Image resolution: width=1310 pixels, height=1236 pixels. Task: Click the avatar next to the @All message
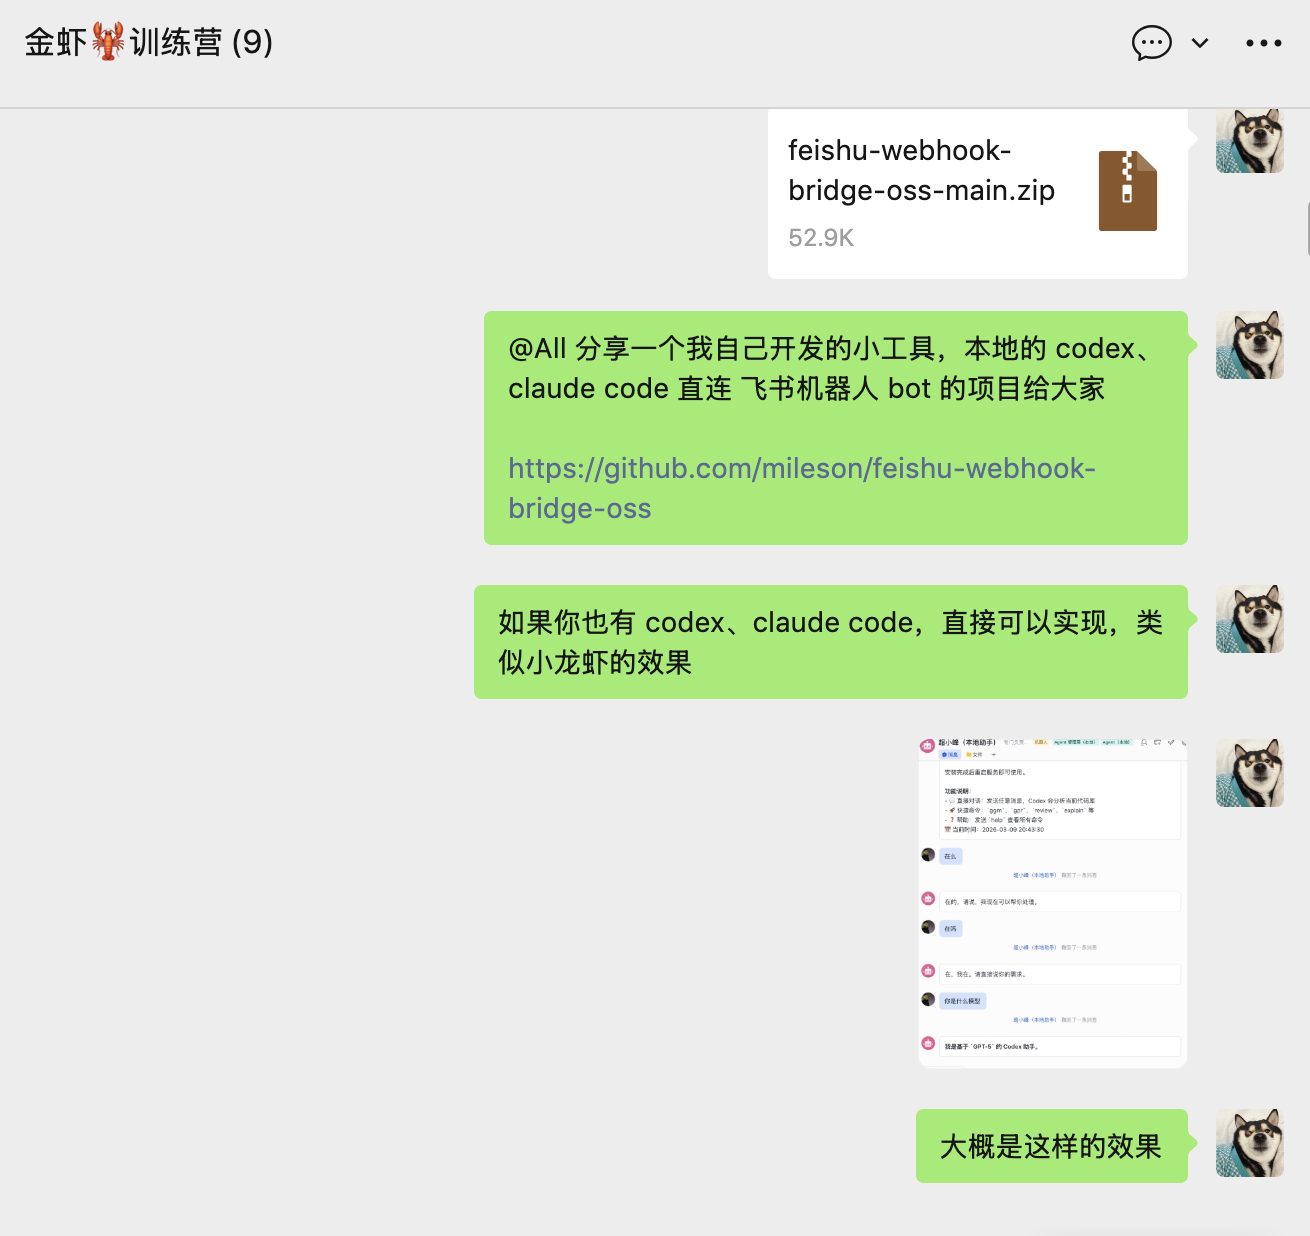point(1249,345)
